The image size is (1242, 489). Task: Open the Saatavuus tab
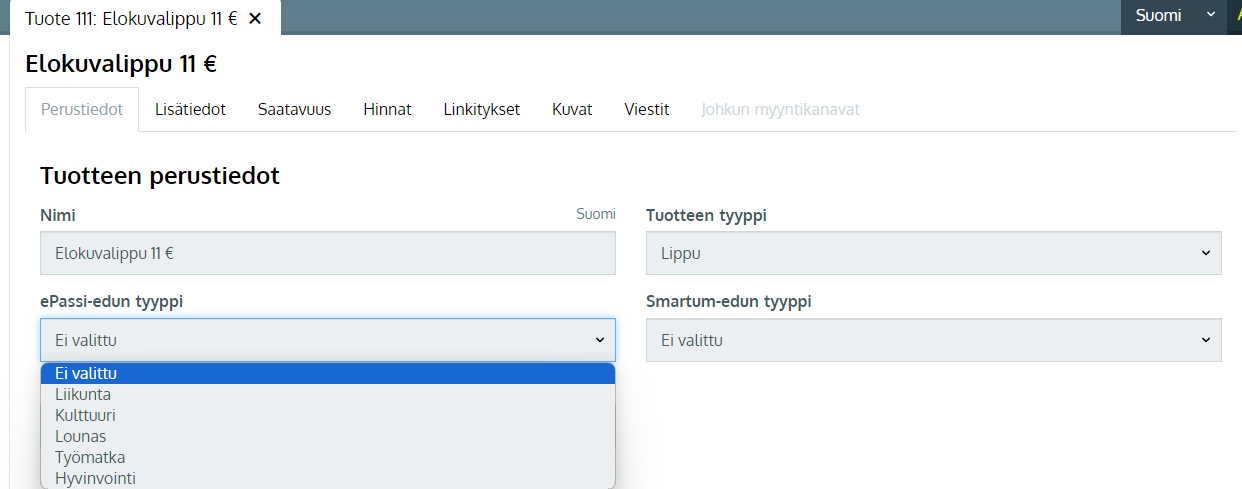click(x=294, y=110)
